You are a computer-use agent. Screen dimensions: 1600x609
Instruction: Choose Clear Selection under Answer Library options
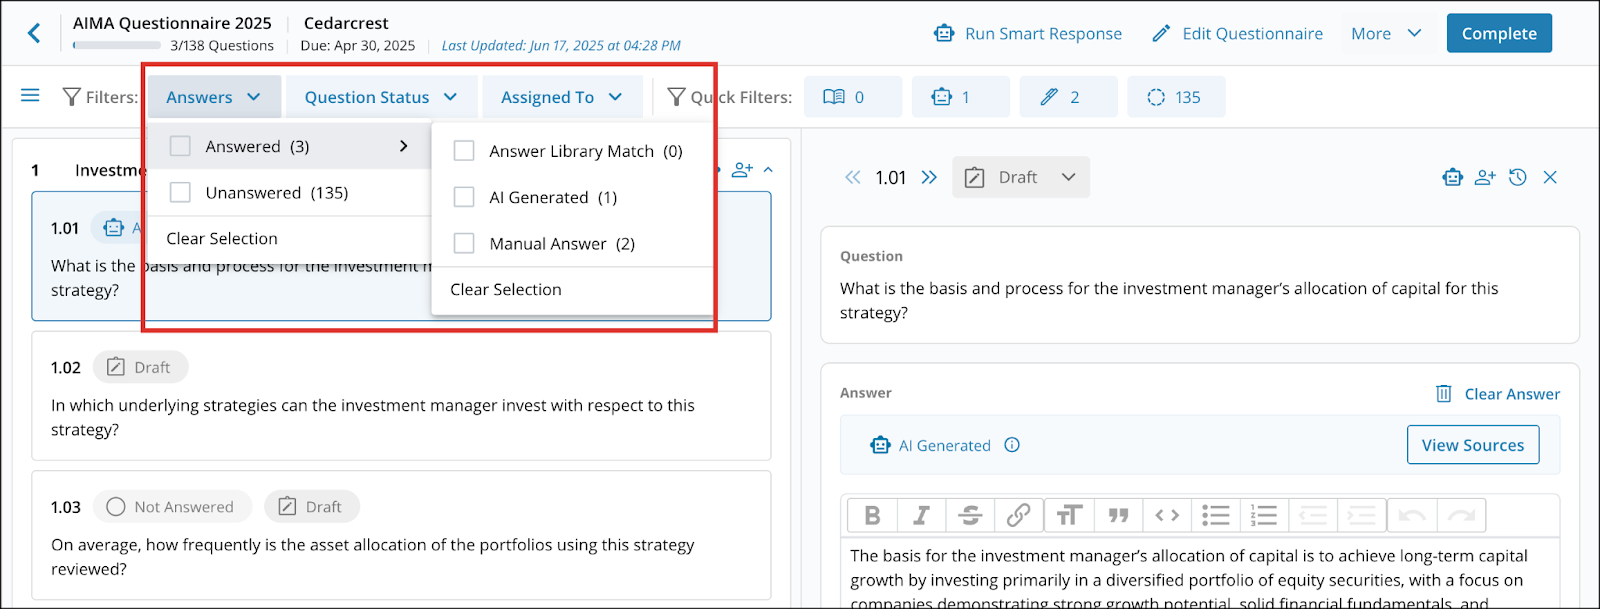pos(506,289)
